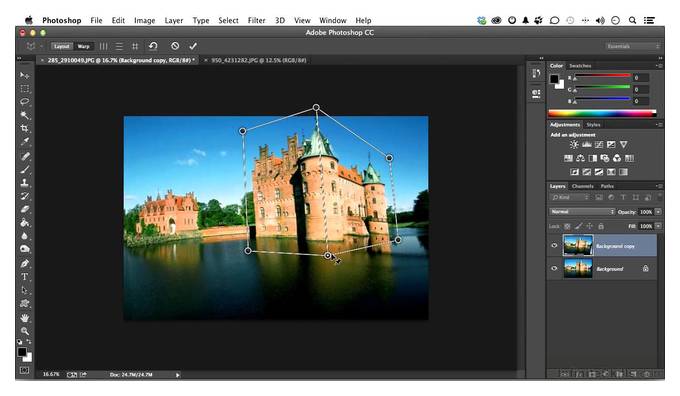Viewport: 680px width, 396px height.
Task: Switch to Warp mode
Action: [x=83, y=46]
